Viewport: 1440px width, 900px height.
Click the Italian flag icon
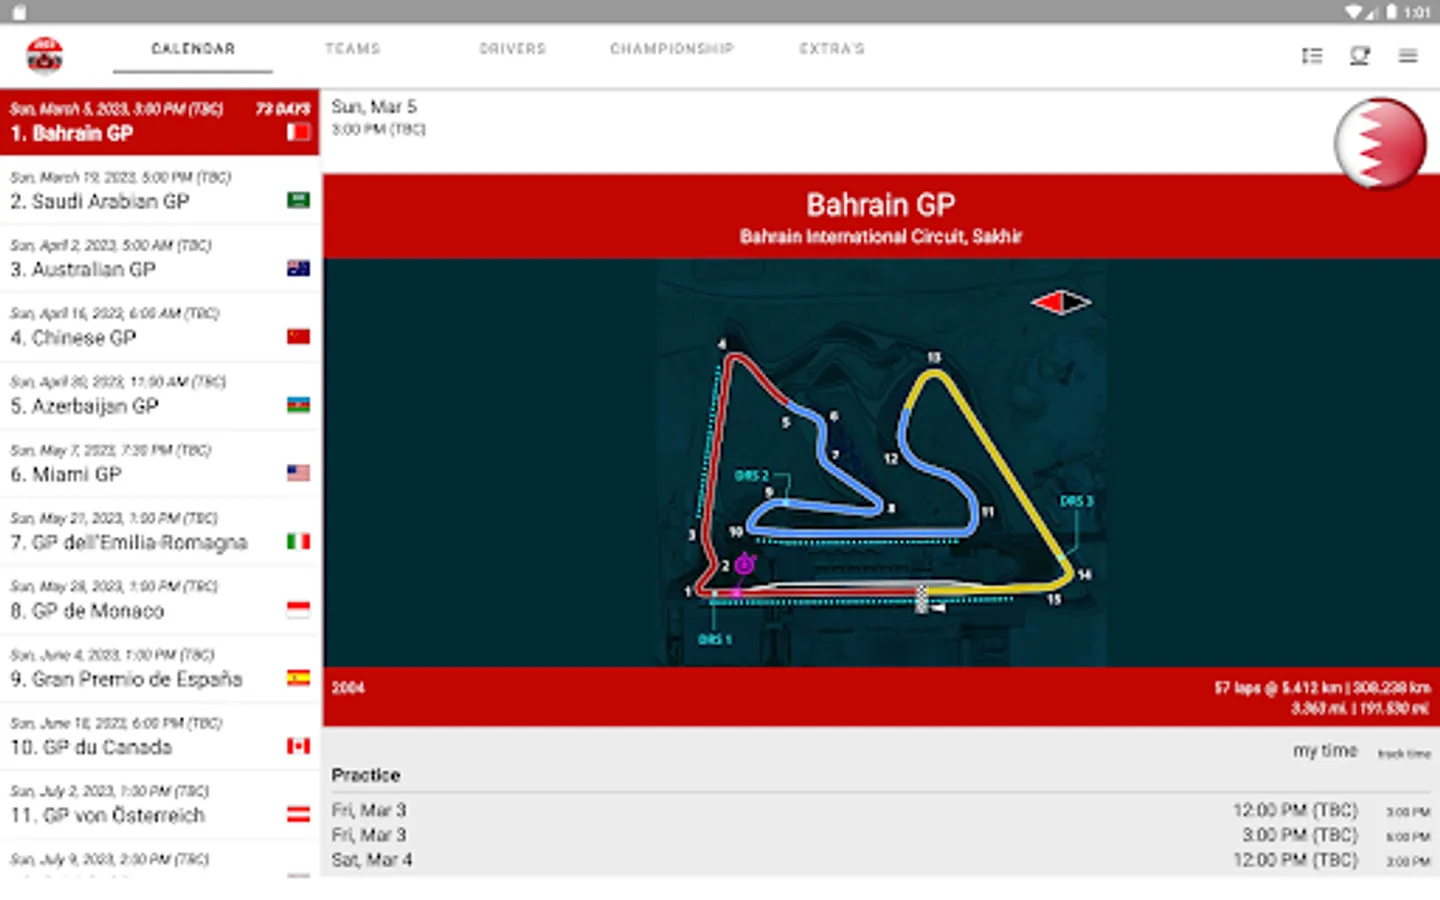pyautogui.click(x=298, y=541)
